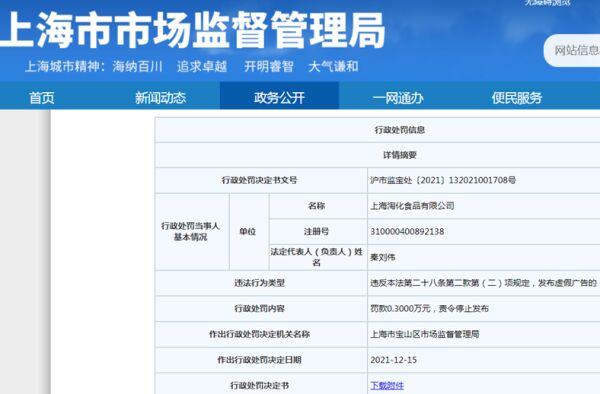The width and height of the screenshot is (600, 394).
Task: Select the decision date 2021-12-15
Action: click(393, 360)
